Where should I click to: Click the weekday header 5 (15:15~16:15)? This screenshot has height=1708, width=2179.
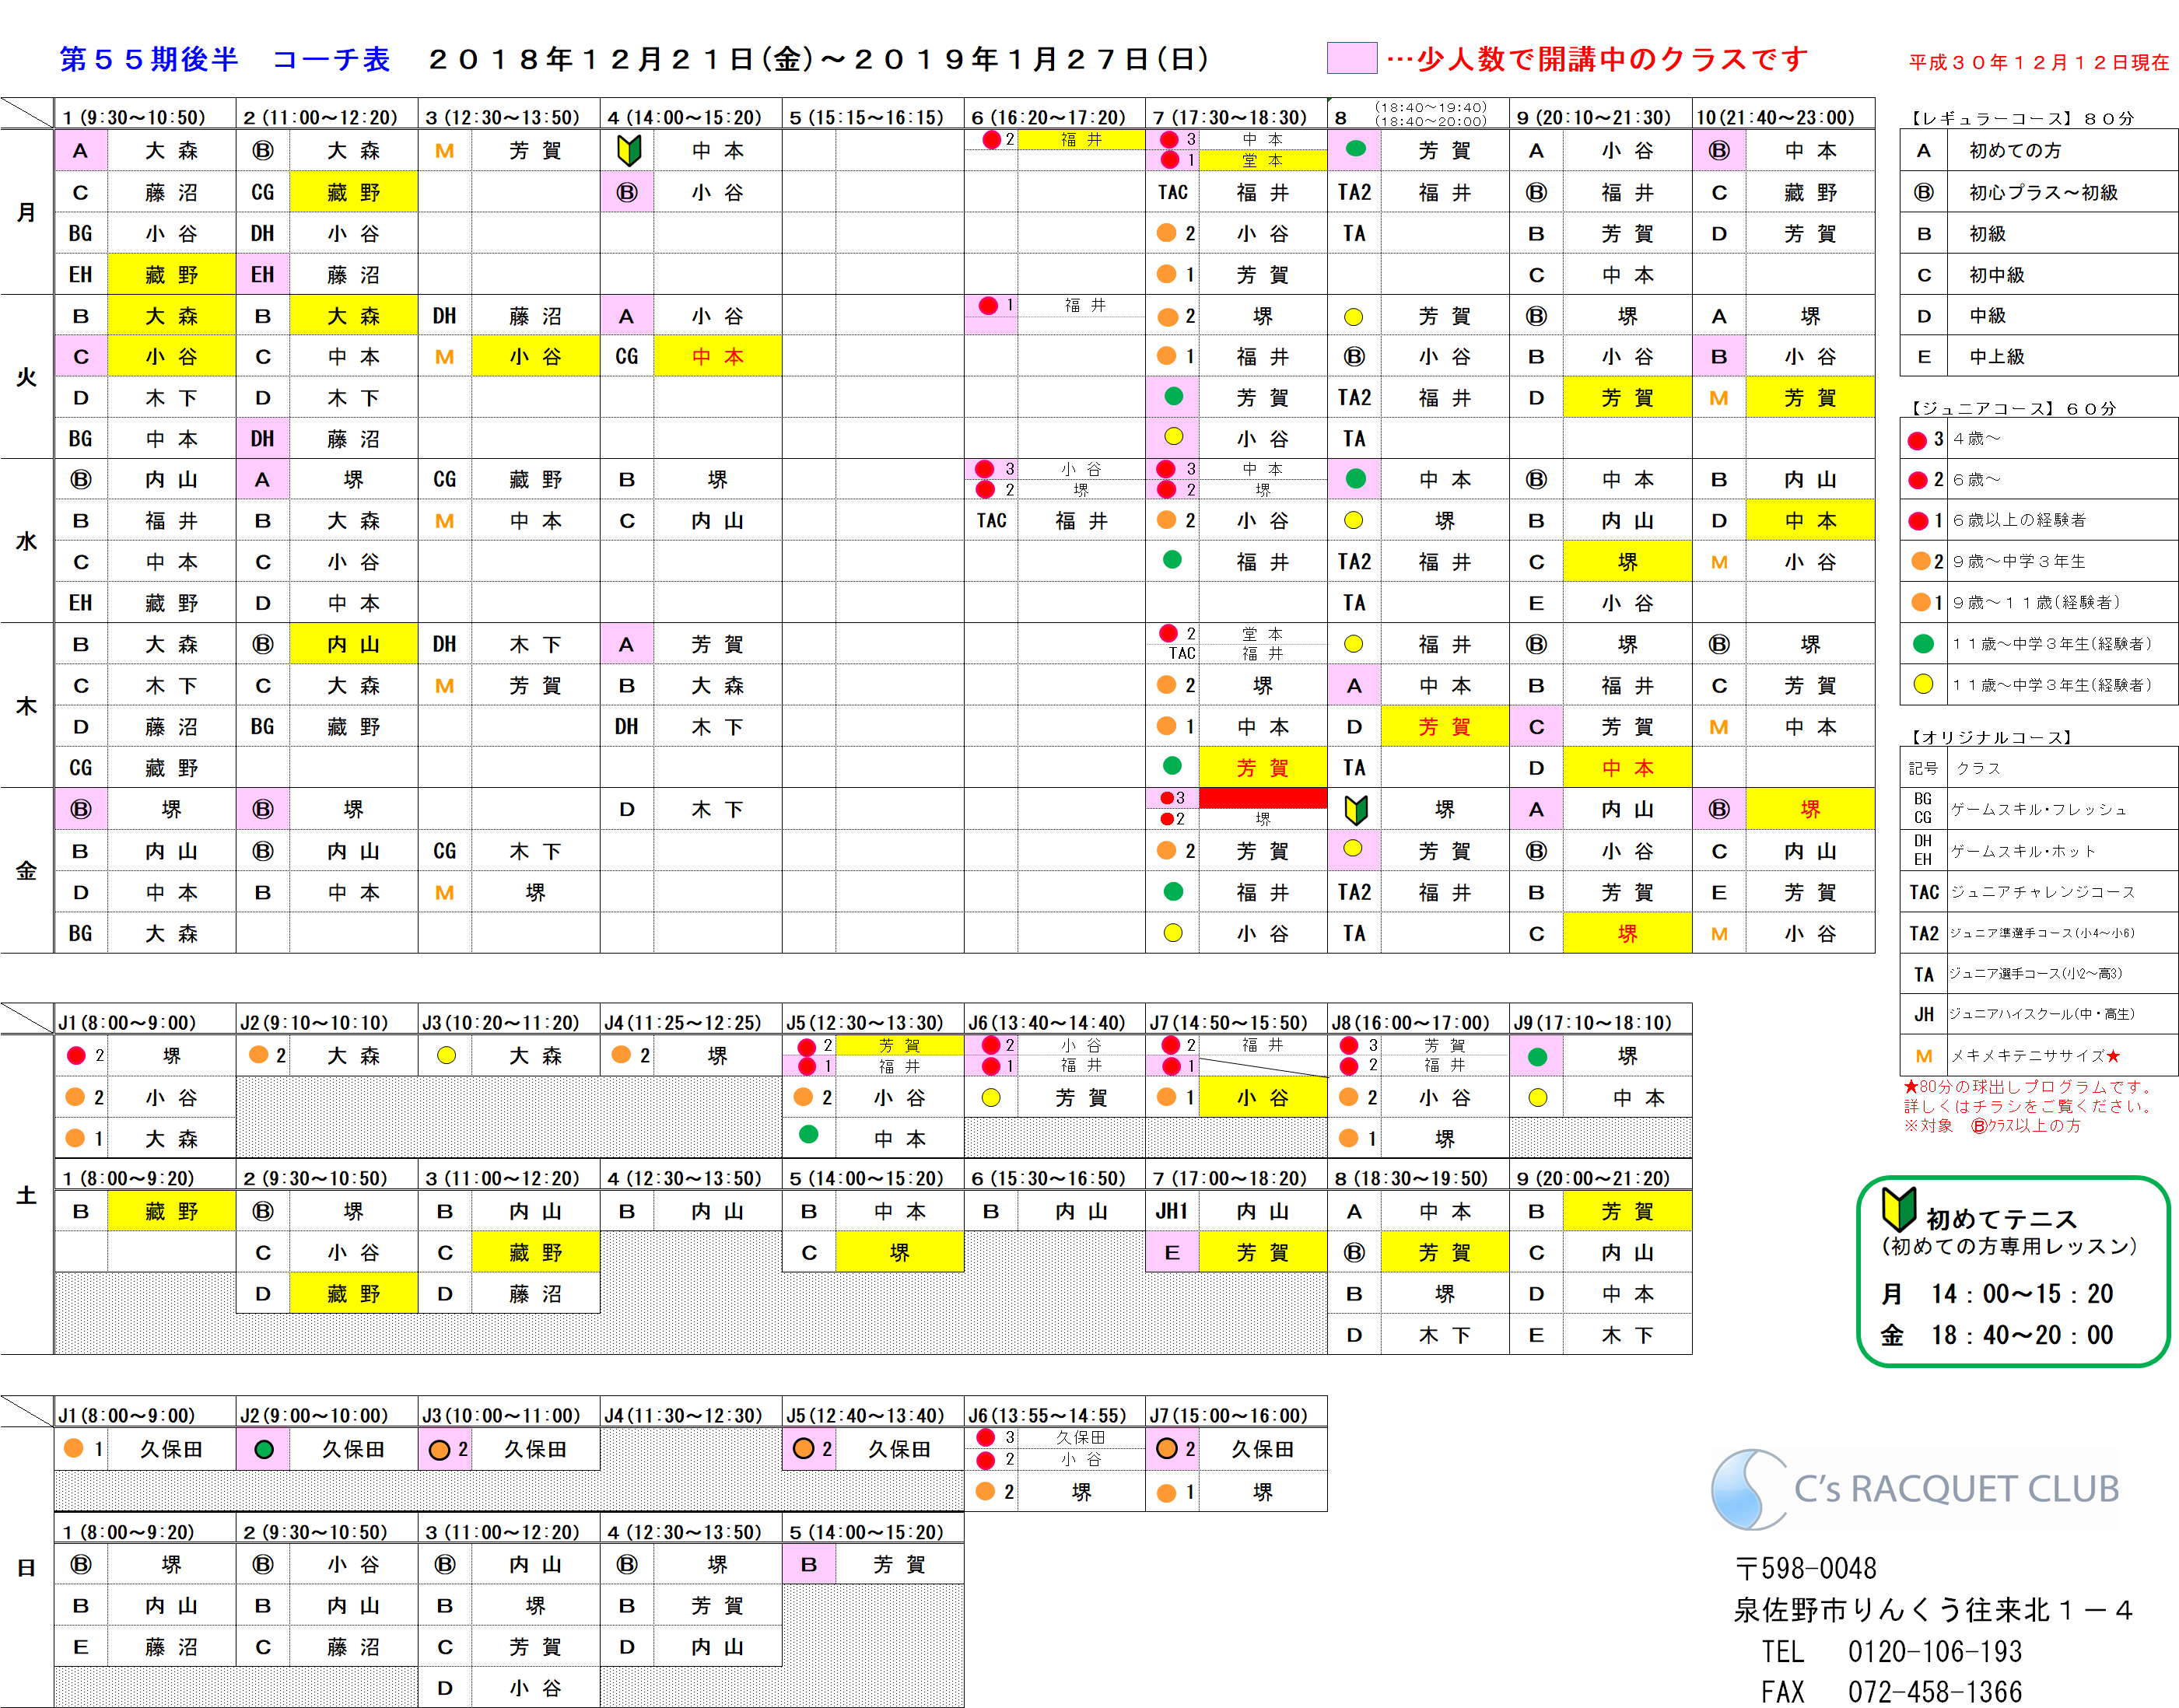(866, 117)
